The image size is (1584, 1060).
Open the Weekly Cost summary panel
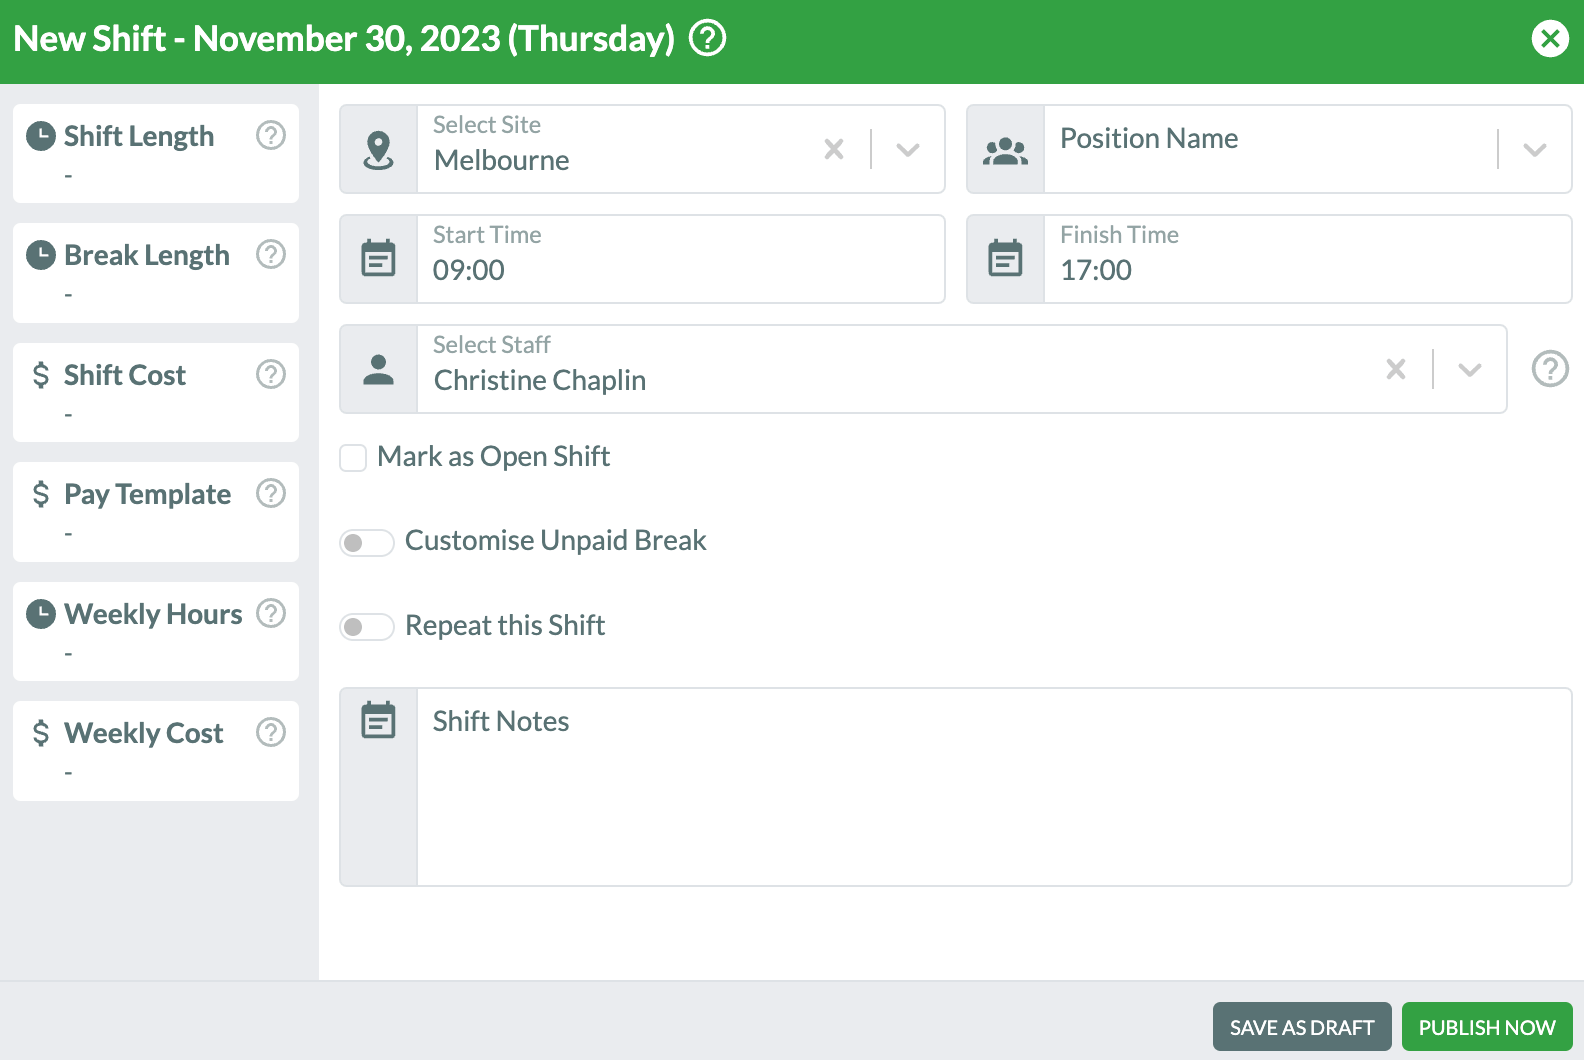[155, 750]
